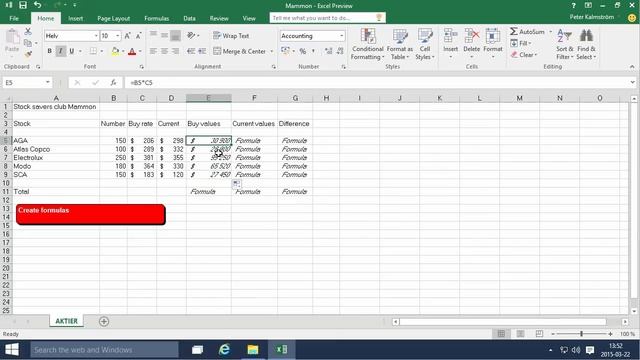Expand the formula bar
Viewport: 640px width, 360px height.
click(632, 82)
